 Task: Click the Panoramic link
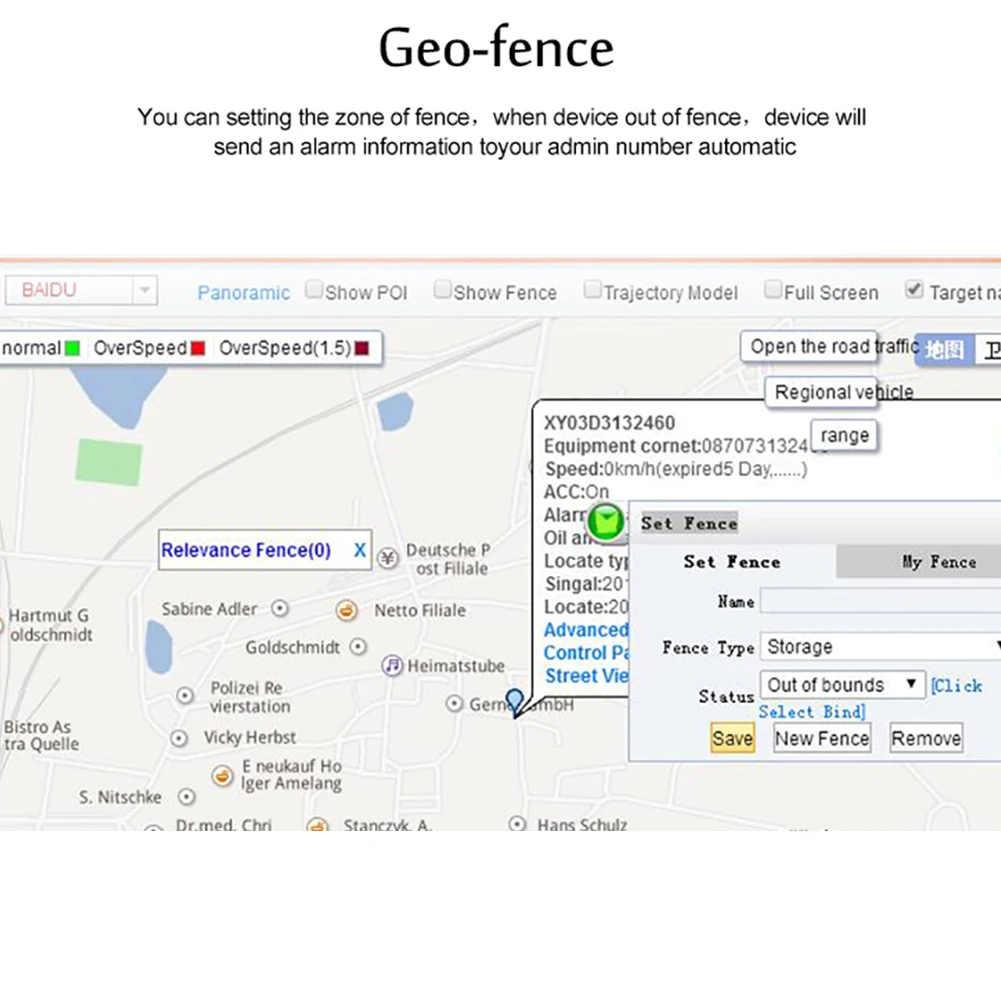(243, 292)
